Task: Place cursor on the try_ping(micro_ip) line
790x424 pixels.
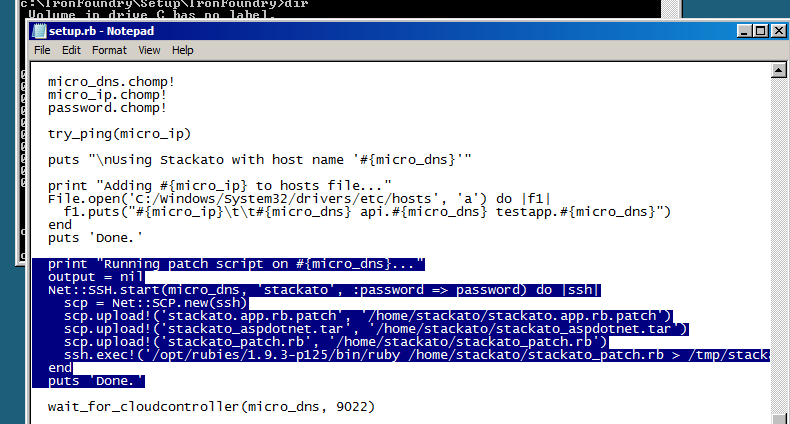Action: [118, 133]
